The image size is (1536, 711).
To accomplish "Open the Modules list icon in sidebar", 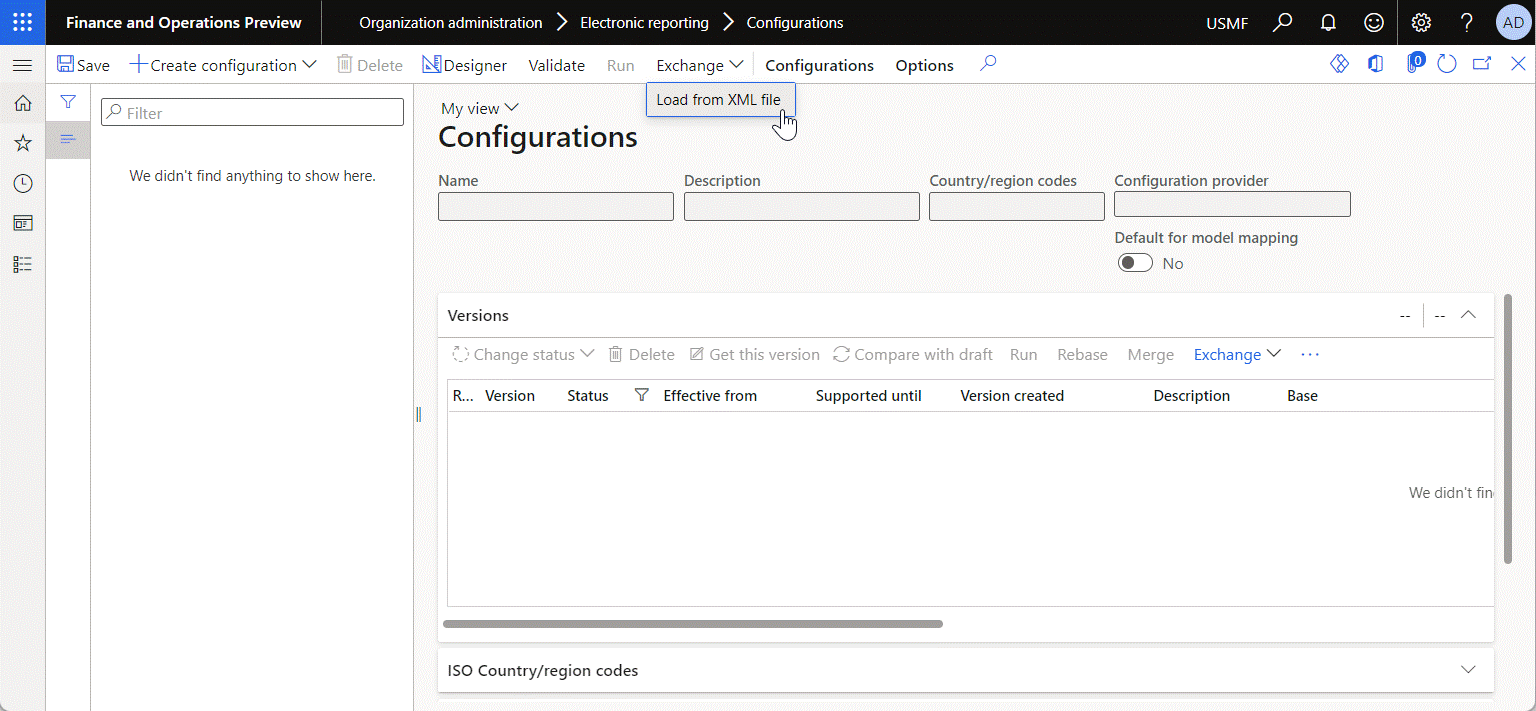I will [x=22, y=263].
